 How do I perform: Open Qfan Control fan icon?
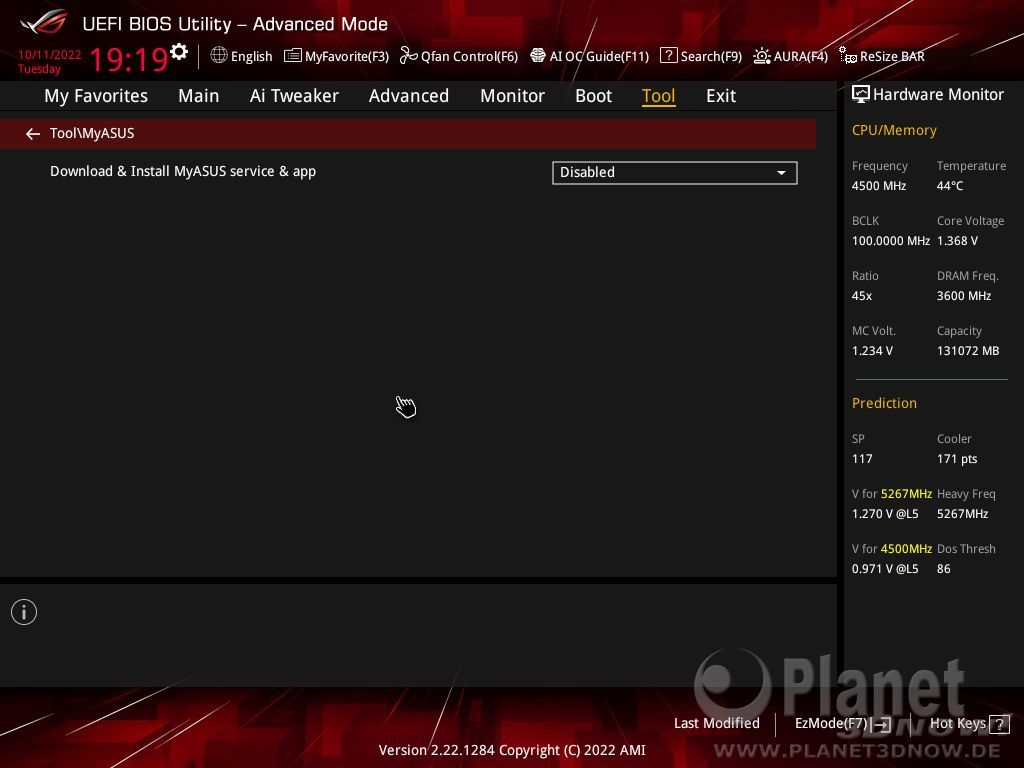pyautogui.click(x=408, y=56)
